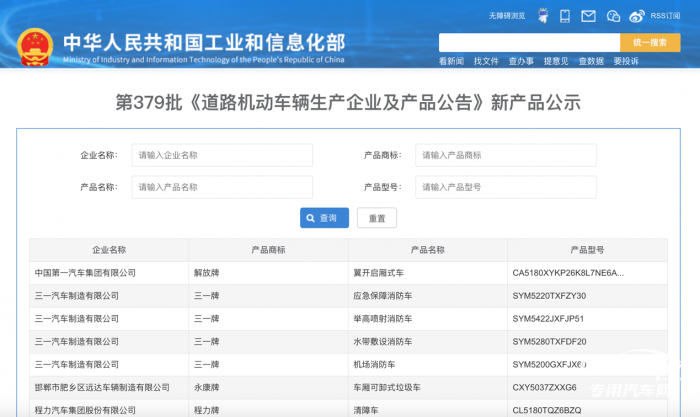Viewport: 700px width, 417px height.
Task: Focus the site search box
Action: pyautogui.click(x=529, y=42)
